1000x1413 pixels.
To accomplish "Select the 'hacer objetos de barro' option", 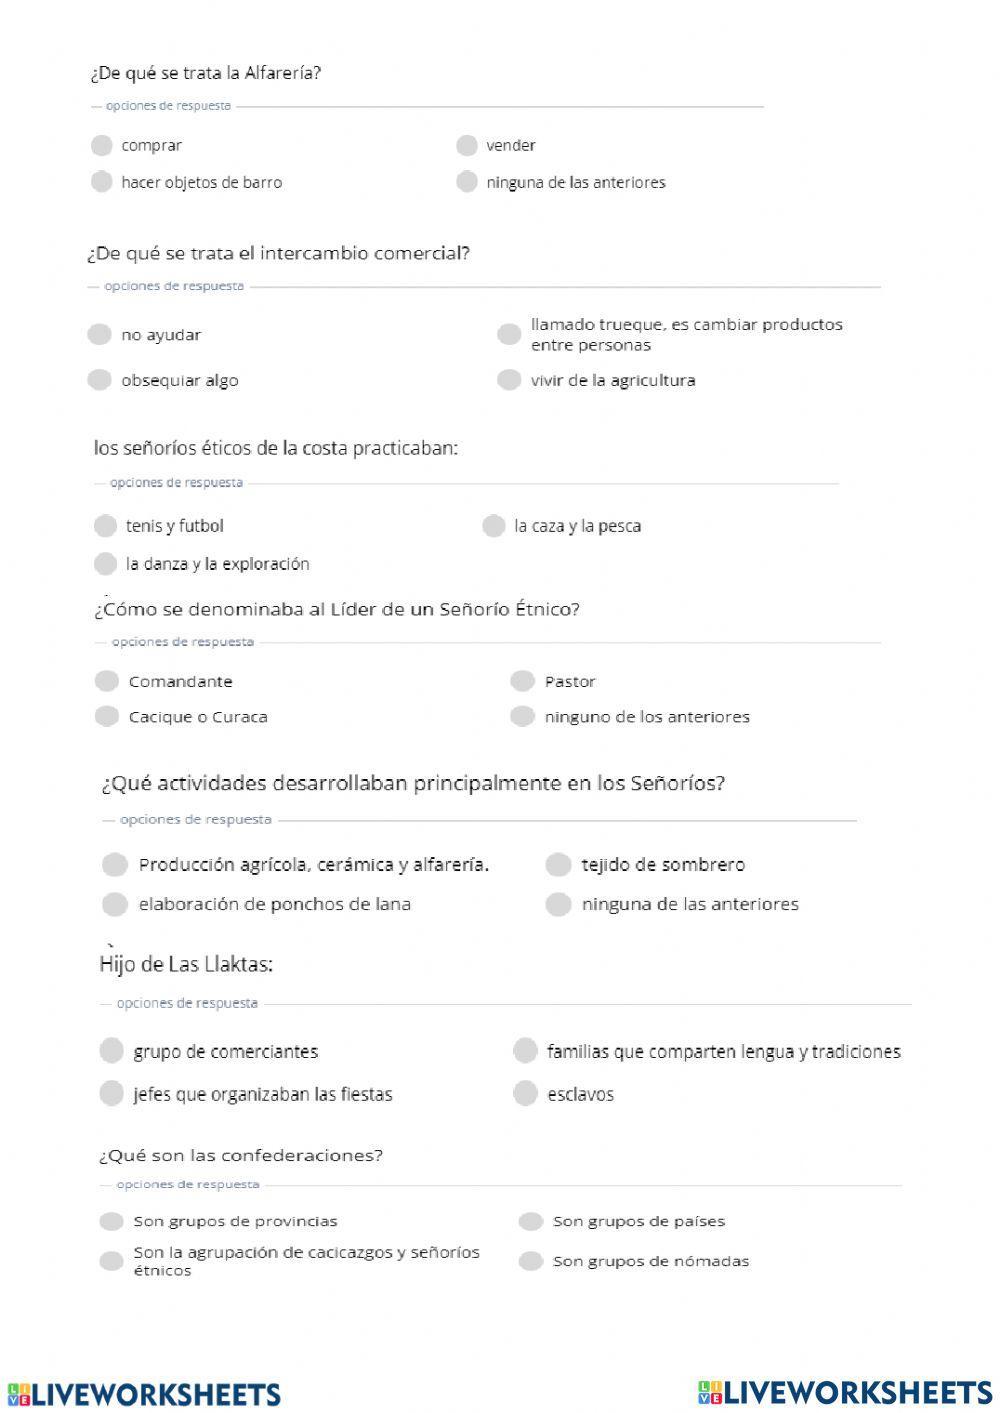I will click(x=101, y=181).
